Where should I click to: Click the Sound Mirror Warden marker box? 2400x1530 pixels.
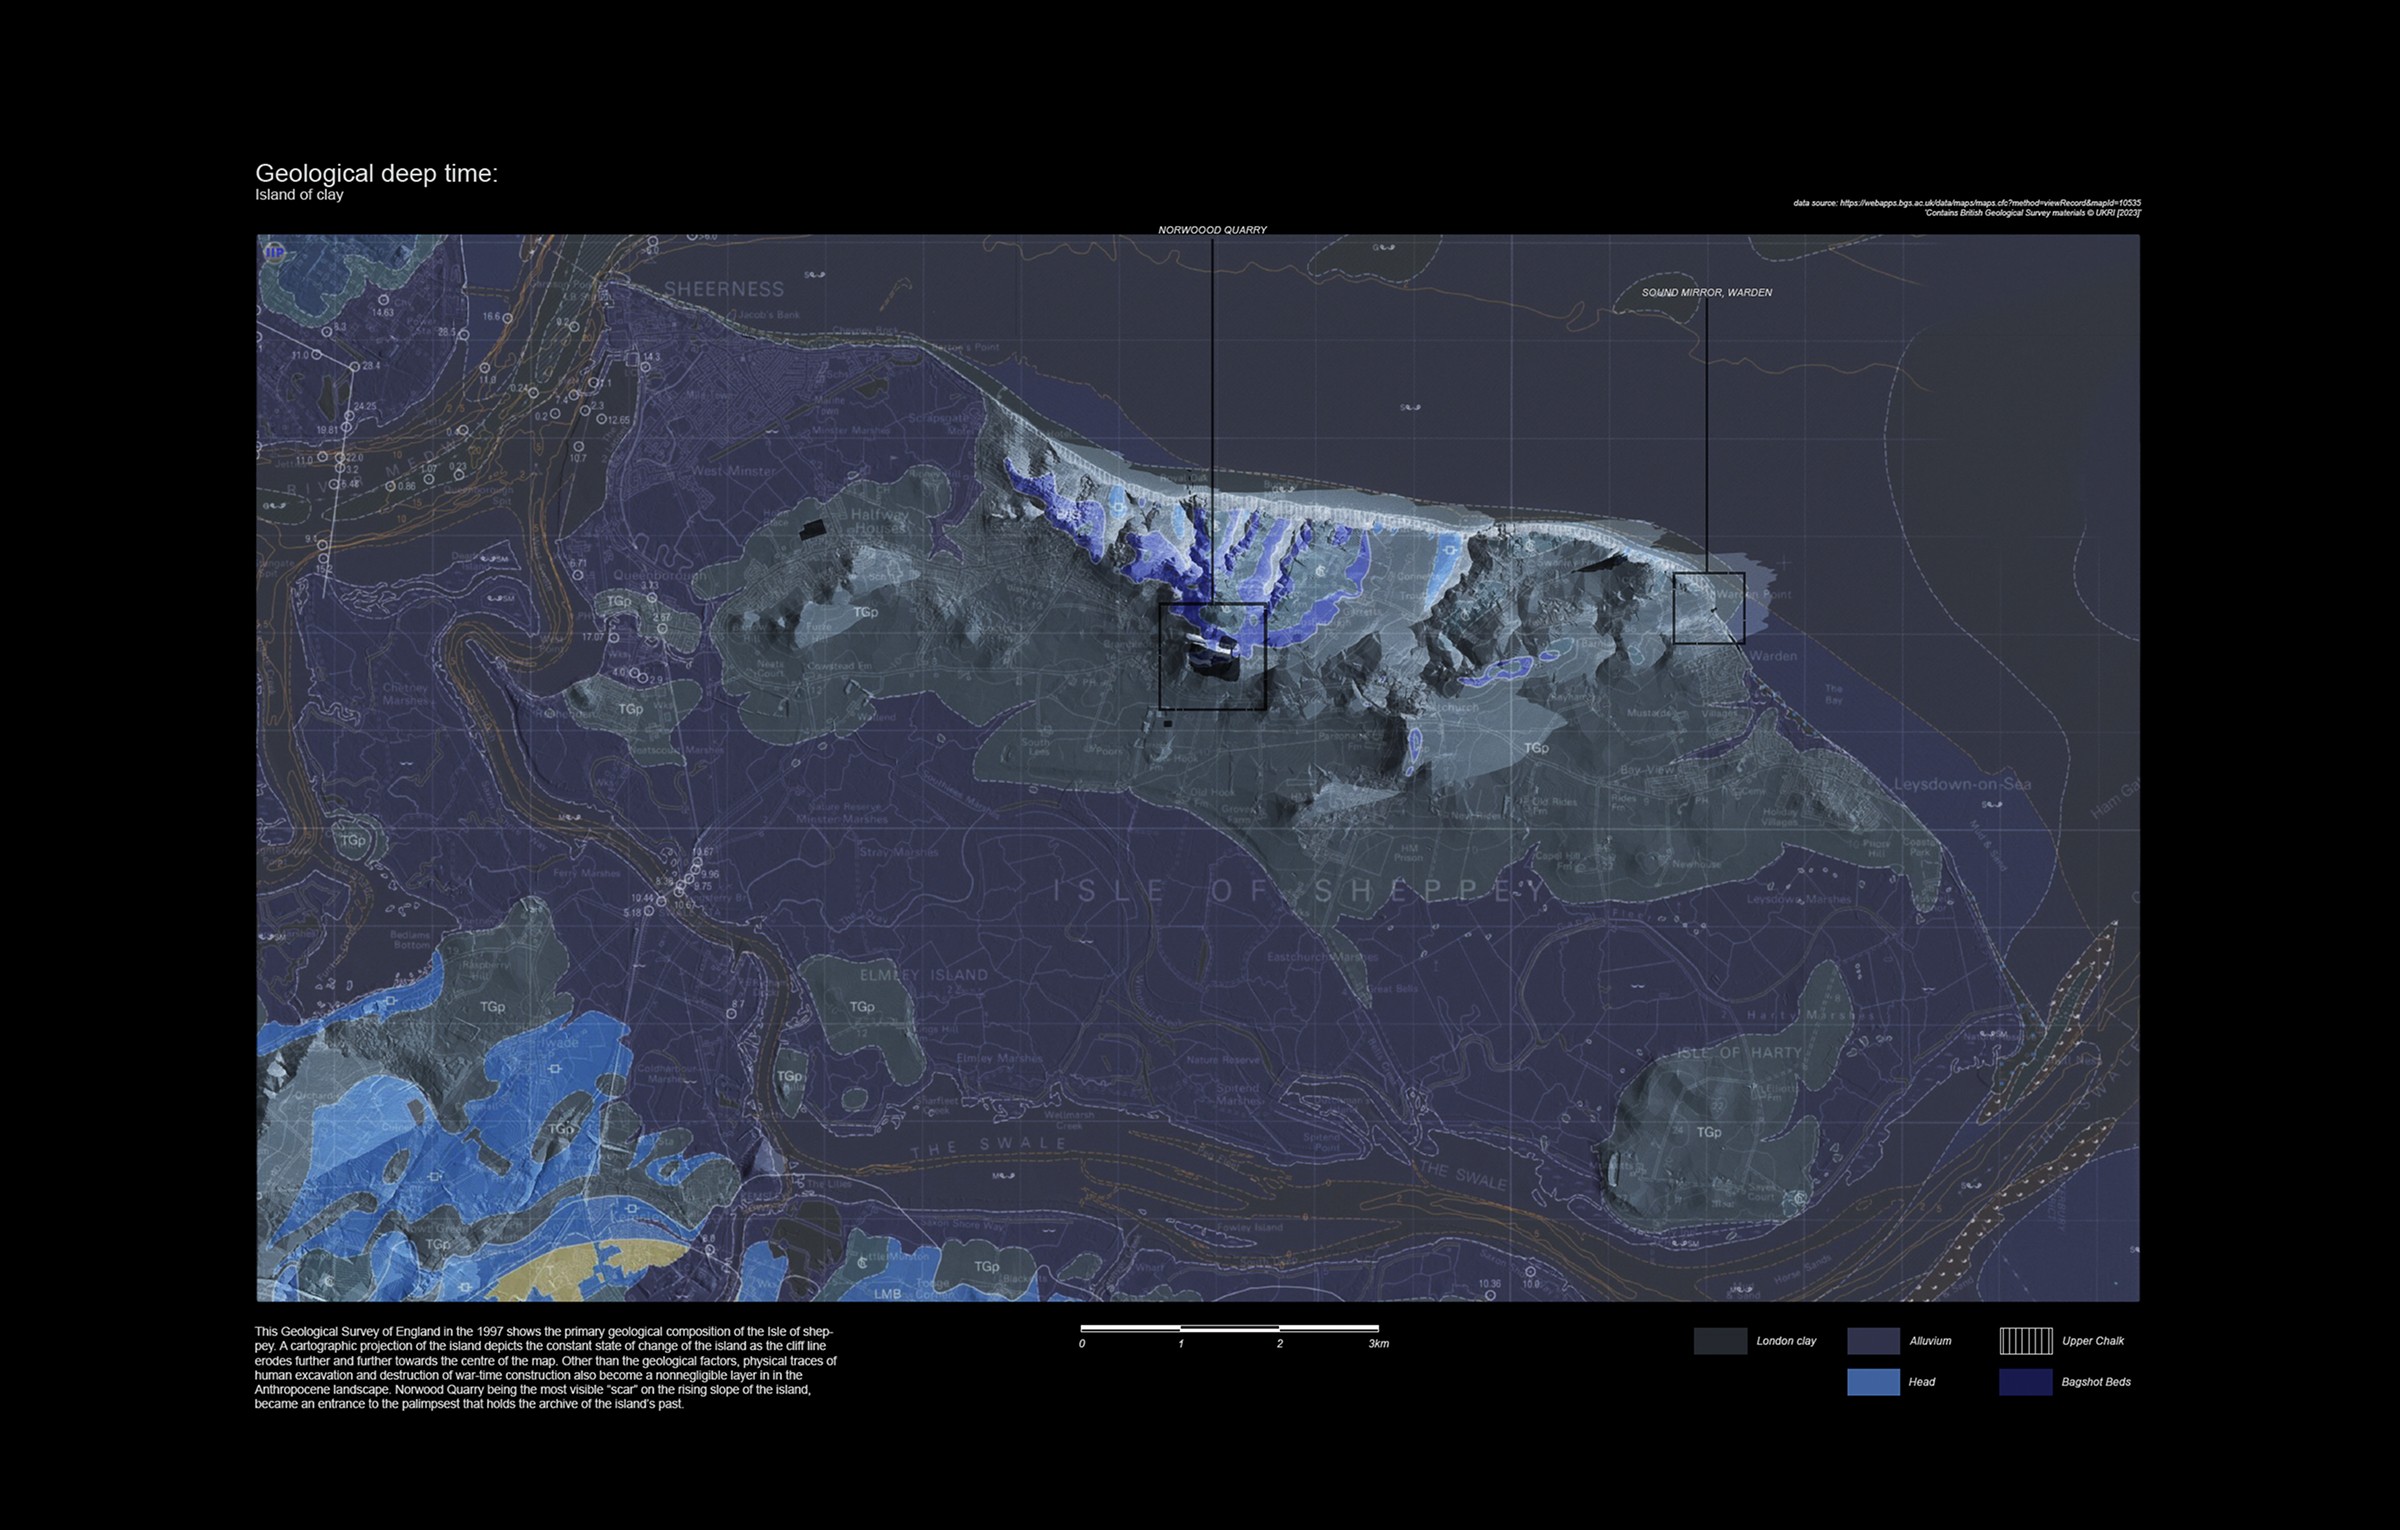1708,608
